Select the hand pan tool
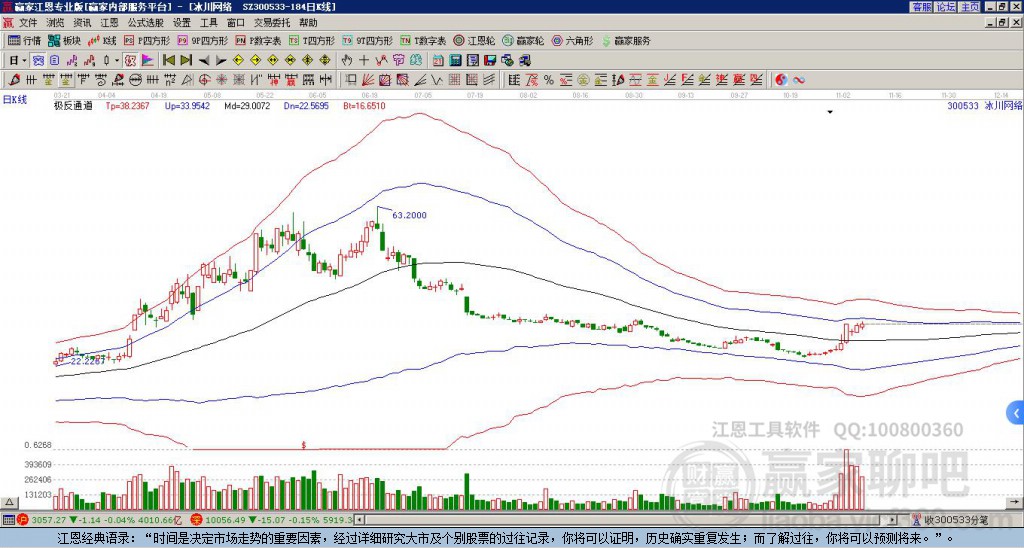 346,60
